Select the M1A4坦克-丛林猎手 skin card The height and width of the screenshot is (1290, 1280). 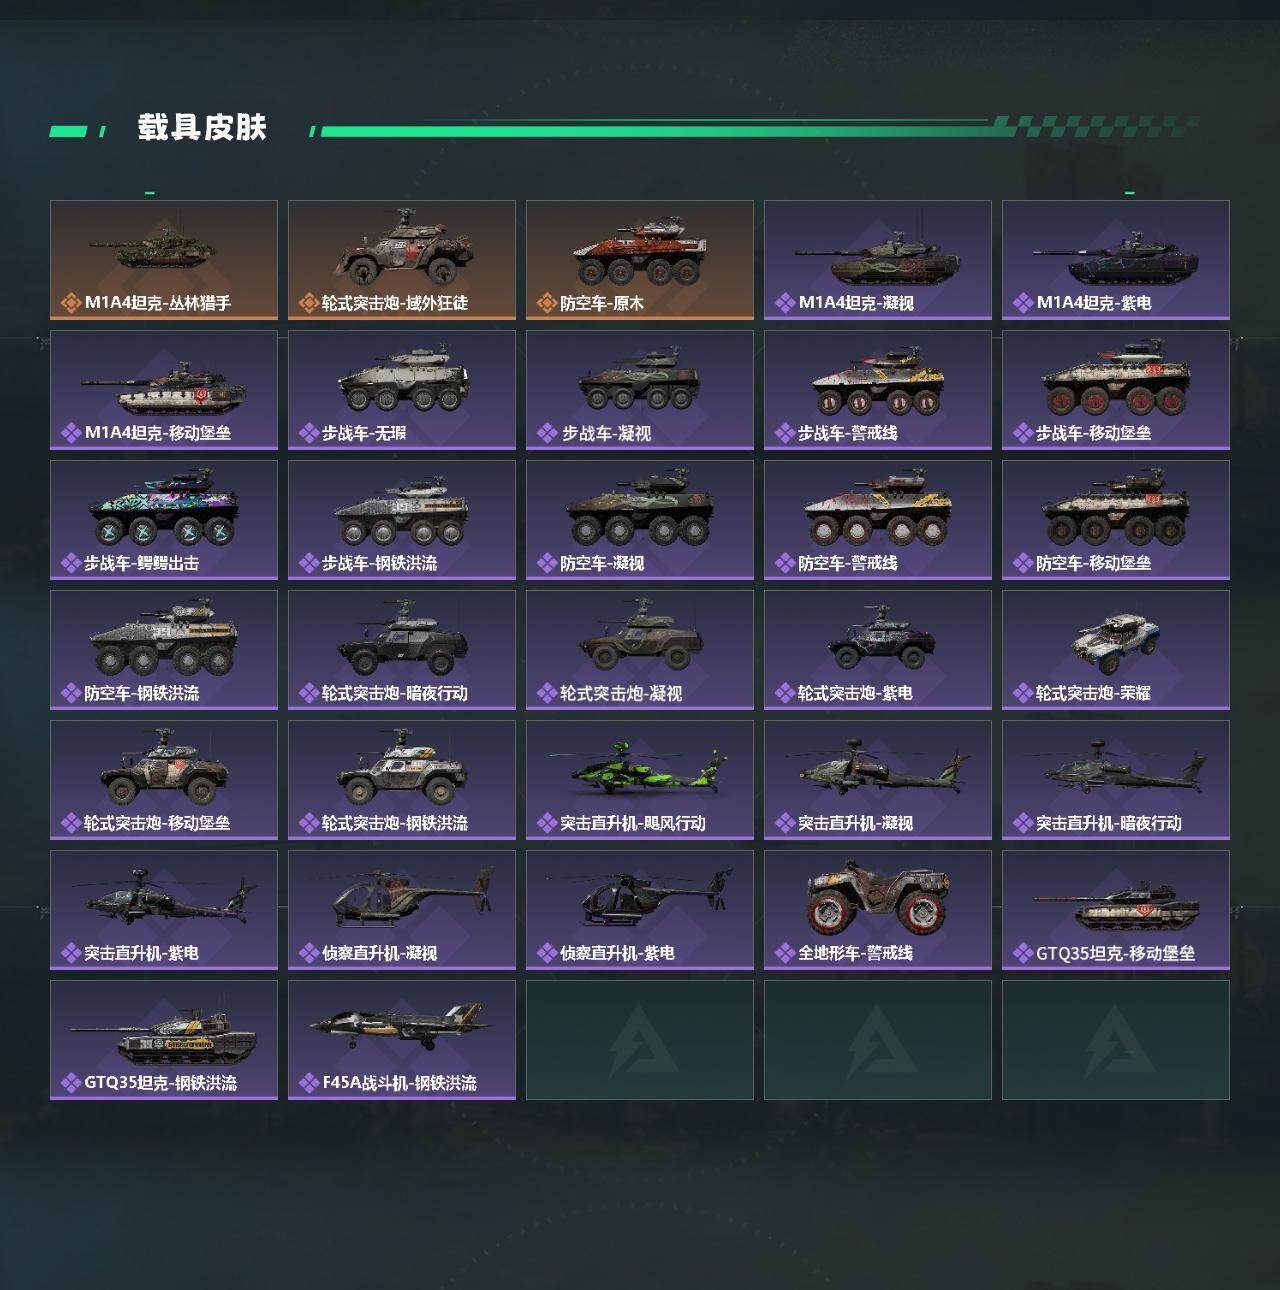164,260
